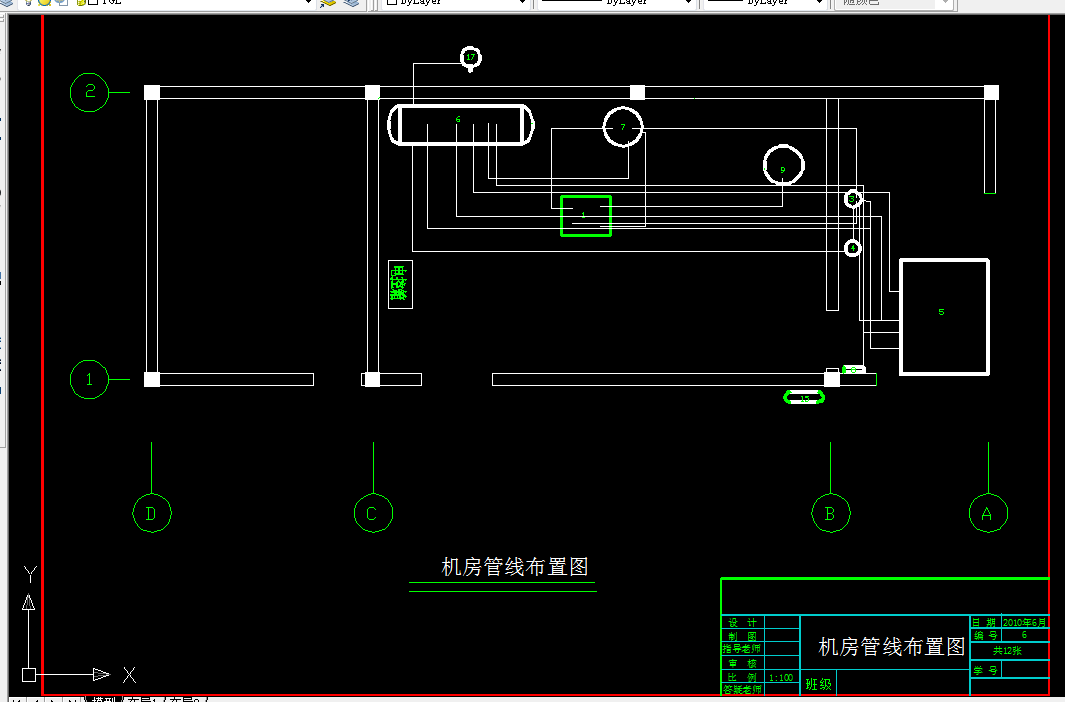Click the 指导老师 cell in title block
Screen dimensions: 1065x702
pos(743,649)
